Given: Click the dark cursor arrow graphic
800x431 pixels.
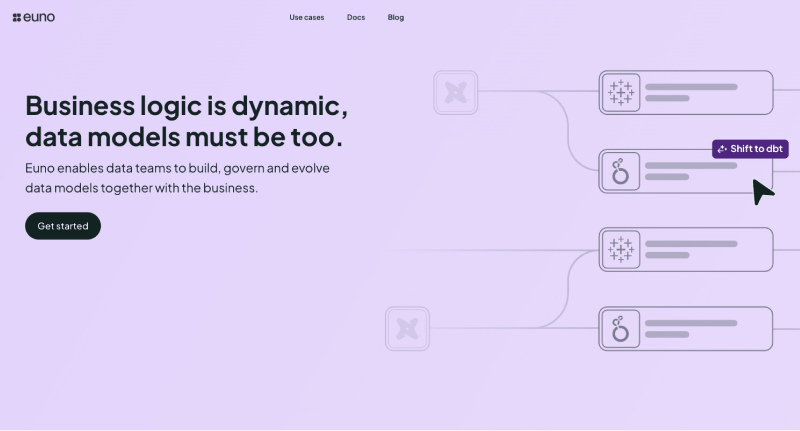Looking at the screenshot, I should click(x=763, y=192).
